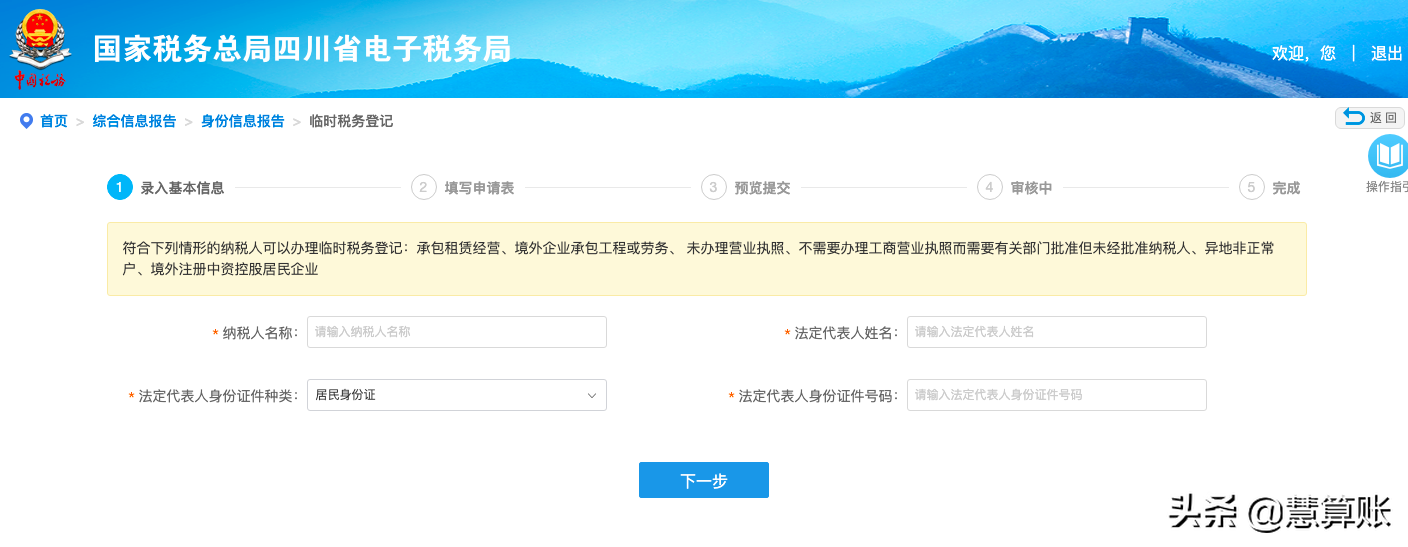Expand the 法定代表人身份证件种类 dropdown
Viewport: 1408px width, 547px height.
click(457, 395)
